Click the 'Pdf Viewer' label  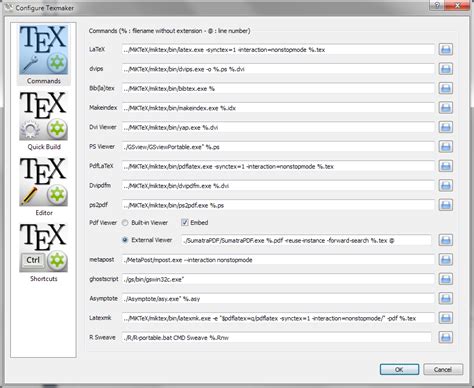[x=103, y=223]
